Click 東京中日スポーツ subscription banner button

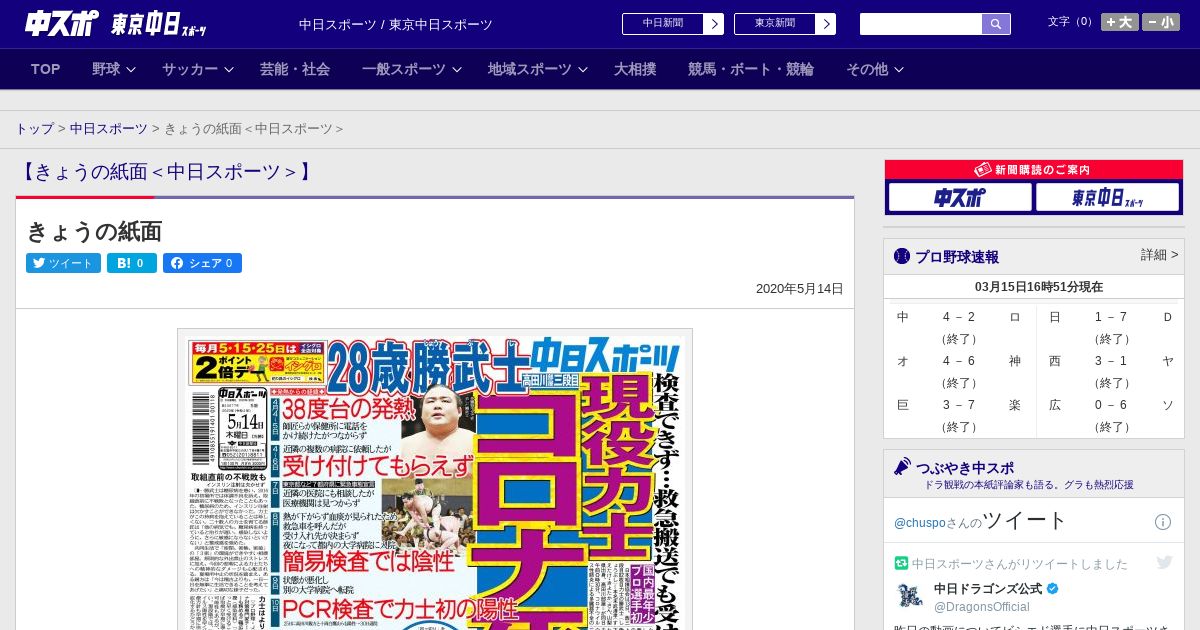pyautogui.click(x=1108, y=197)
